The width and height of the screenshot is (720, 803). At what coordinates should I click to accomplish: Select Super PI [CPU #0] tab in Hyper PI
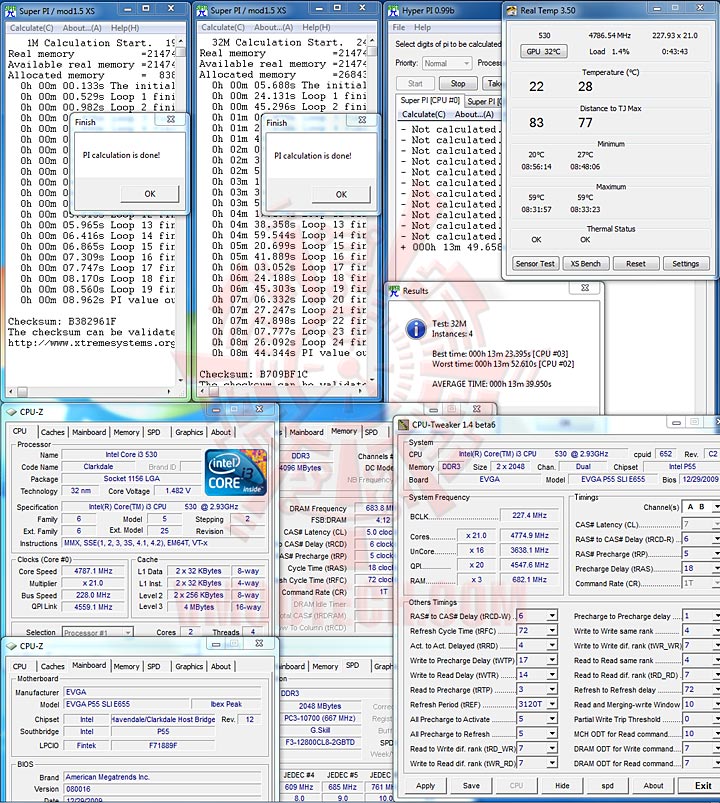(x=430, y=100)
